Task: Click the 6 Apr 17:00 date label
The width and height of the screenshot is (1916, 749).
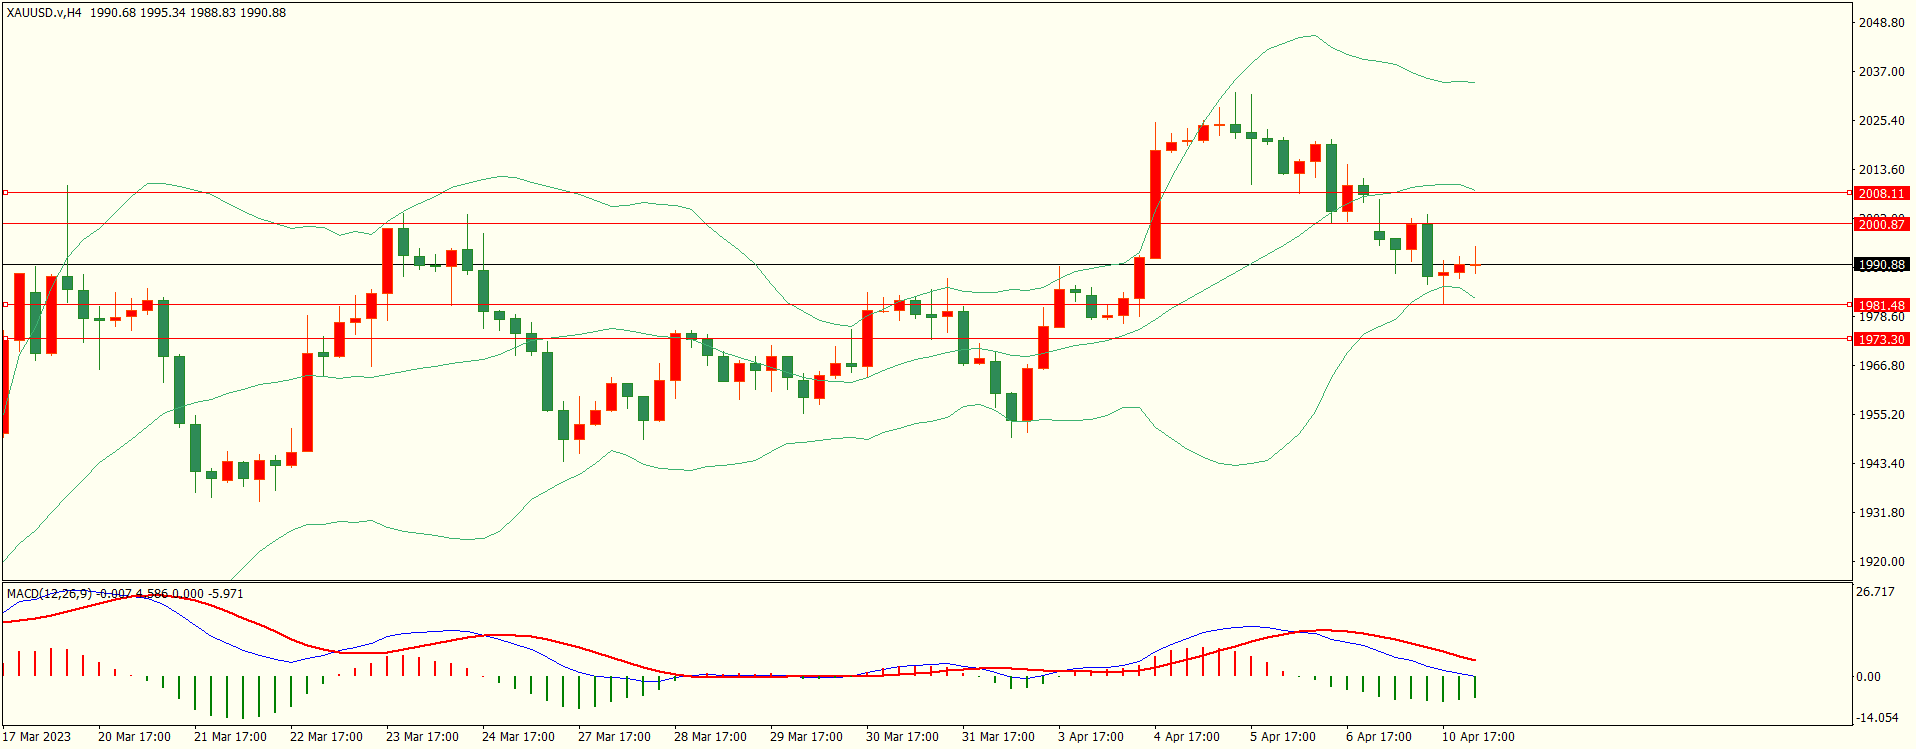Action: pos(1379,737)
